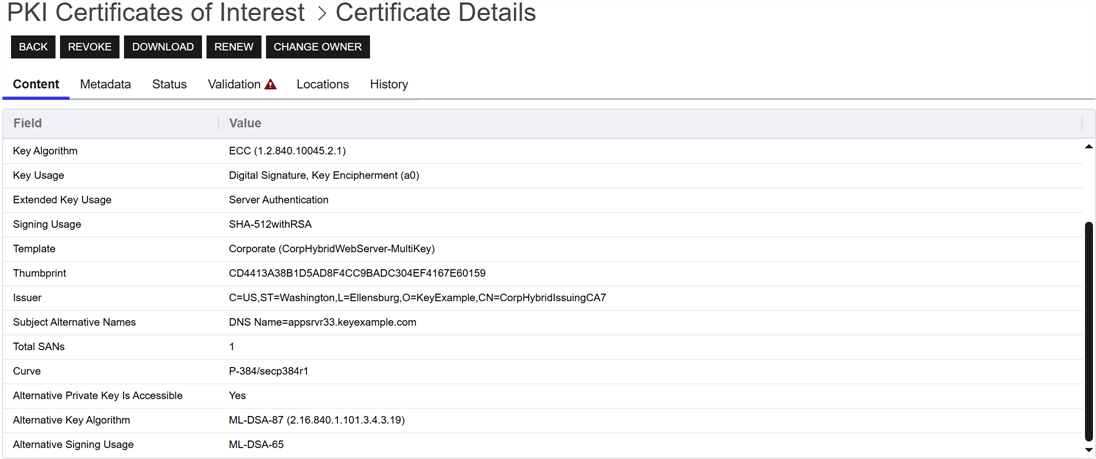Screen dimensions: 1096x459
Task: Navigate to PKI Certificates of Interest breadcrumb
Action: click(156, 13)
